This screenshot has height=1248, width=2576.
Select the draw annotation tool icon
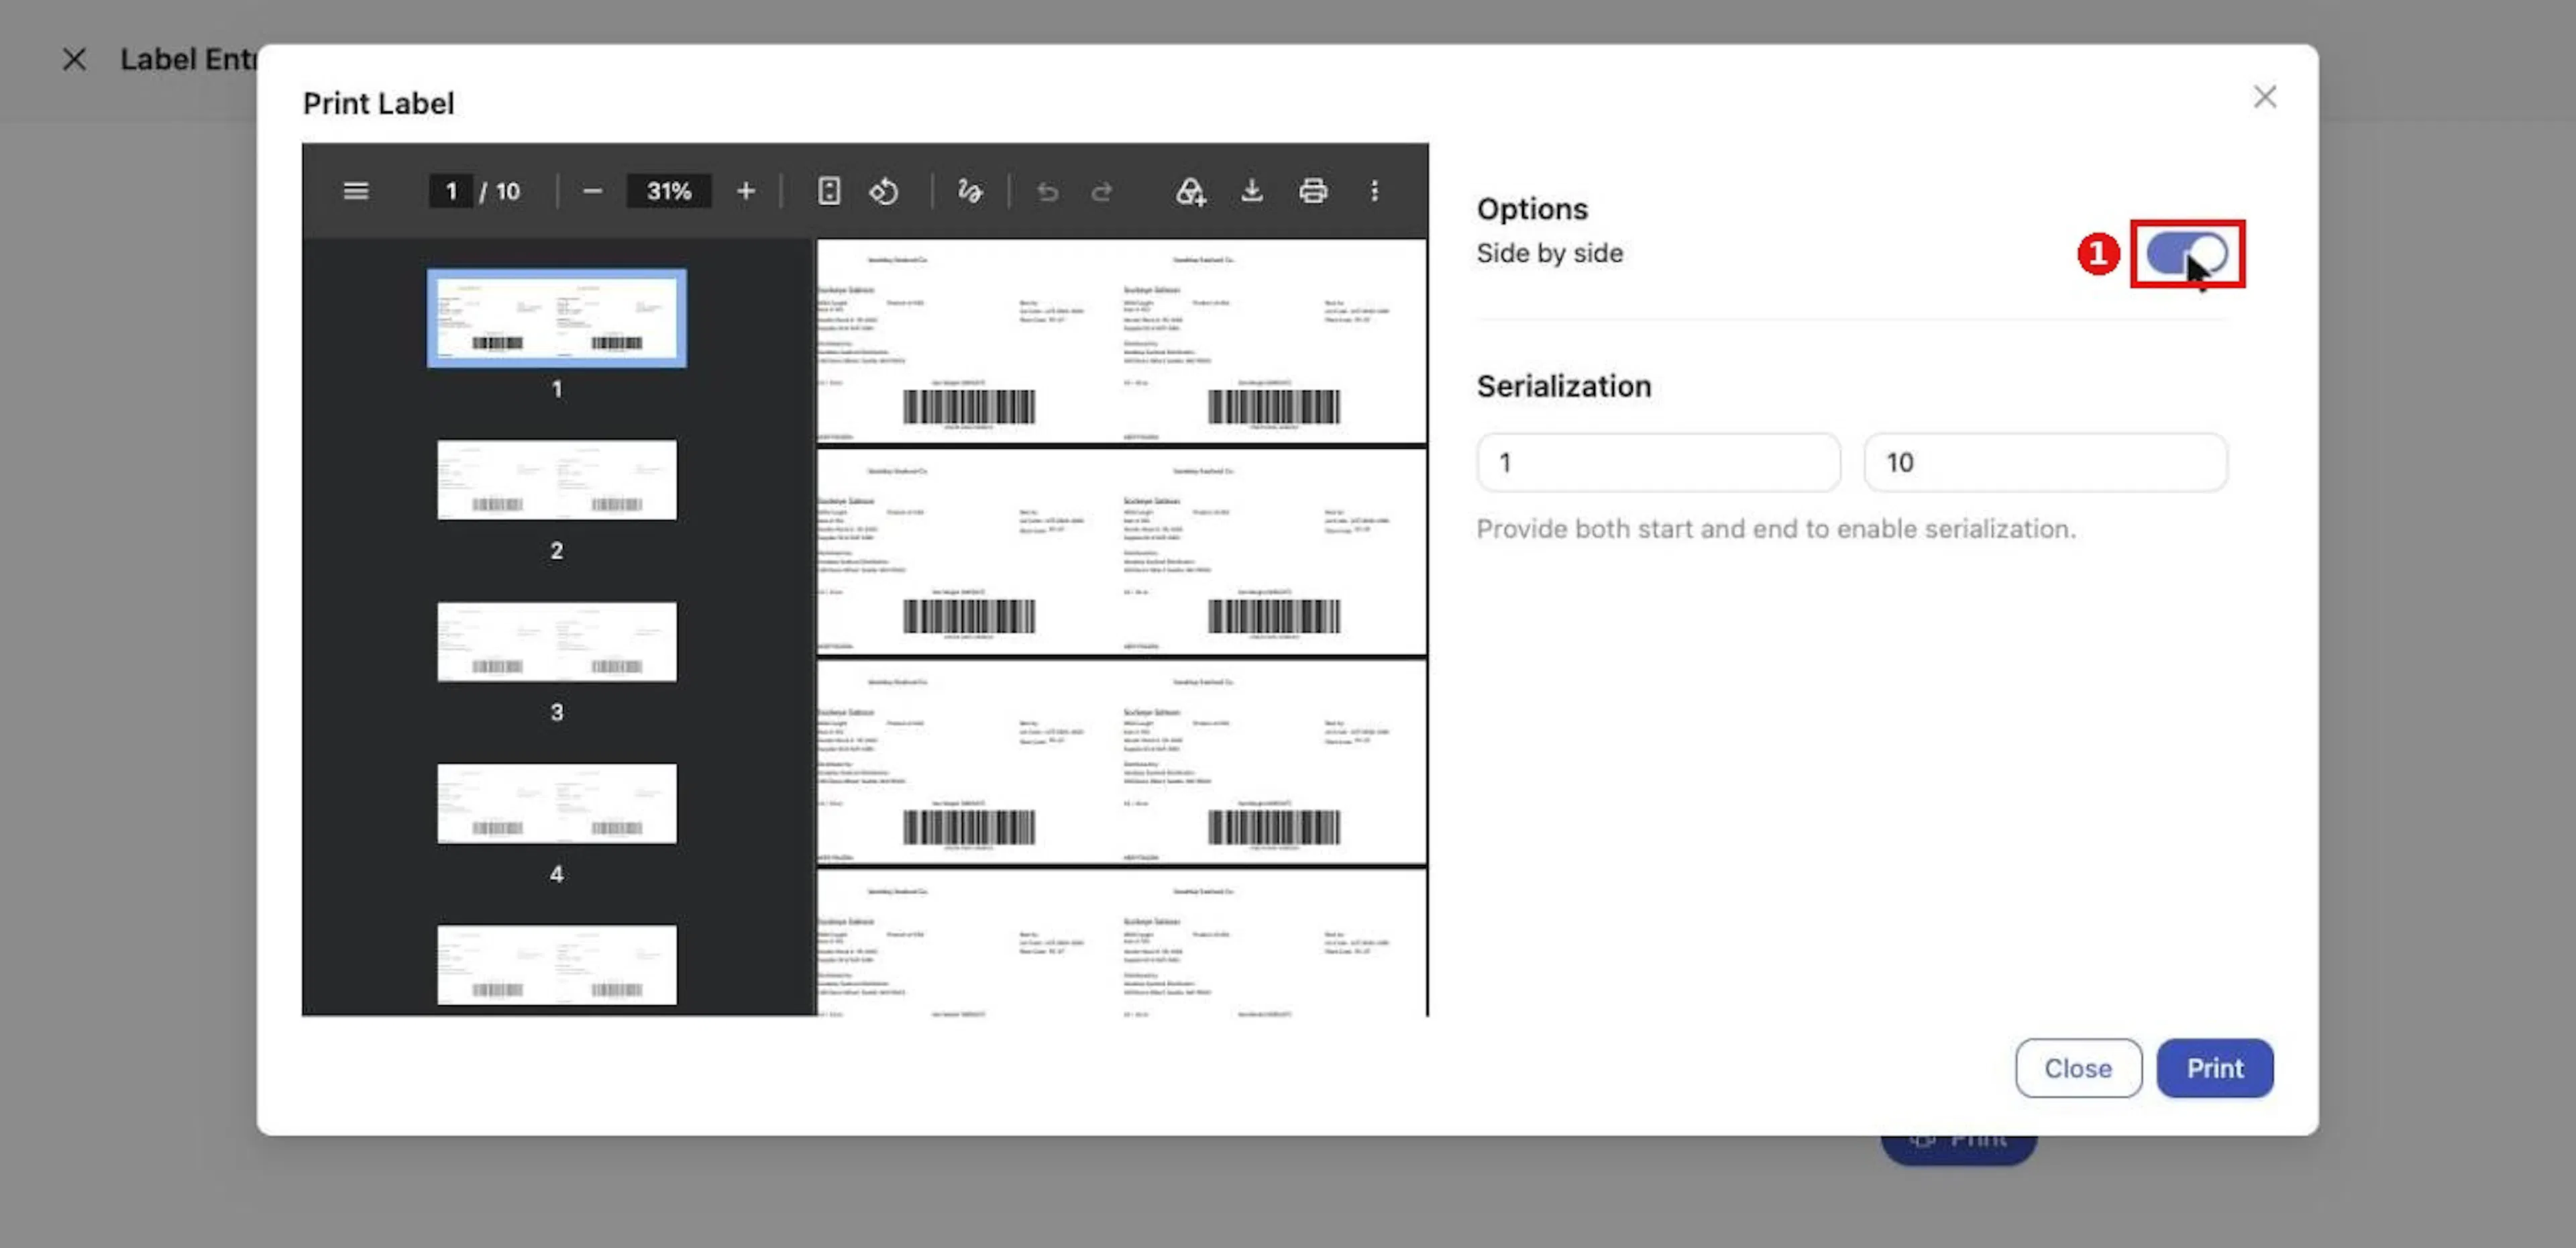pos(969,191)
